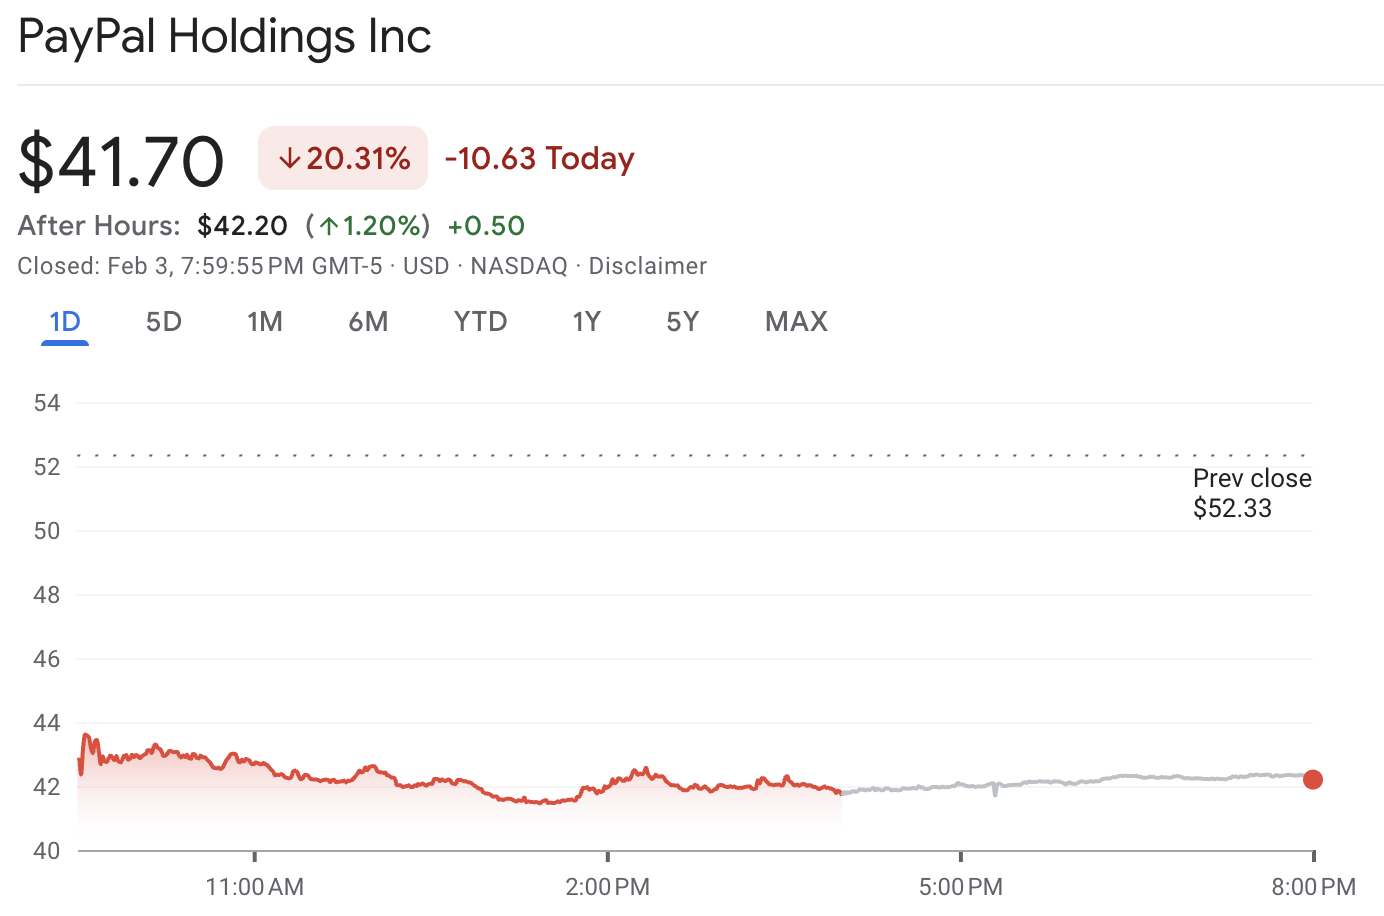Screen dimensions: 1384x916
Task: Click the 11:00 AM time axis label
Action: (254, 887)
